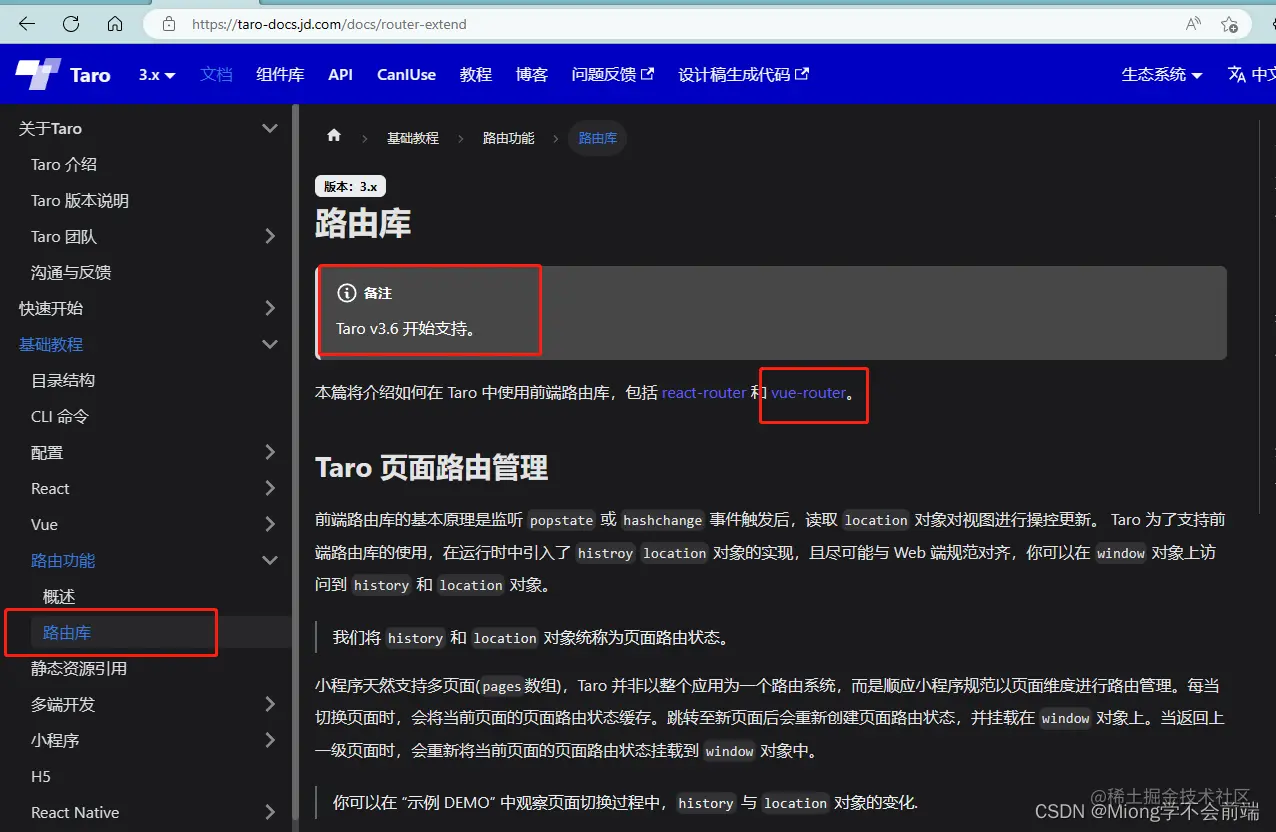Open 静态资源引用 sidebar page
1276x832 pixels.
79,669
